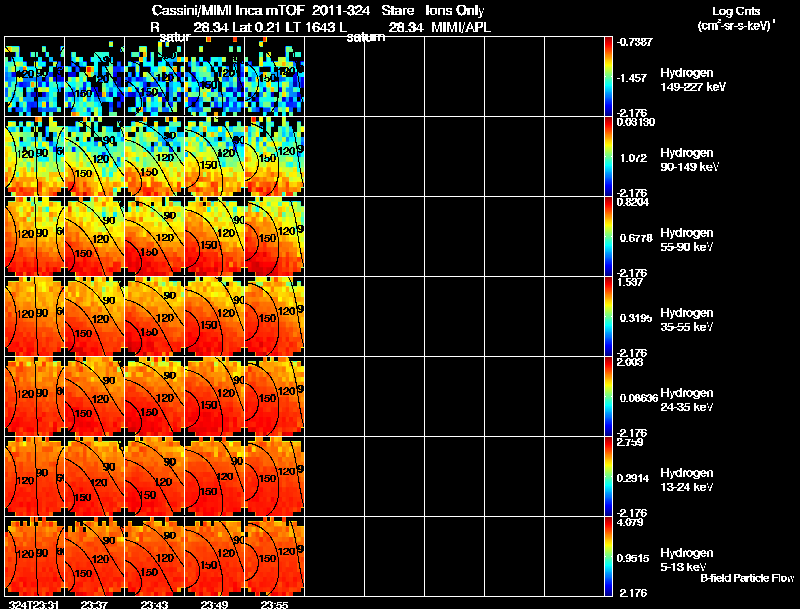The width and height of the screenshot is (800, 609).
Task: Open the 55-90 keV image at 23:55
Action: coord(274,237)
